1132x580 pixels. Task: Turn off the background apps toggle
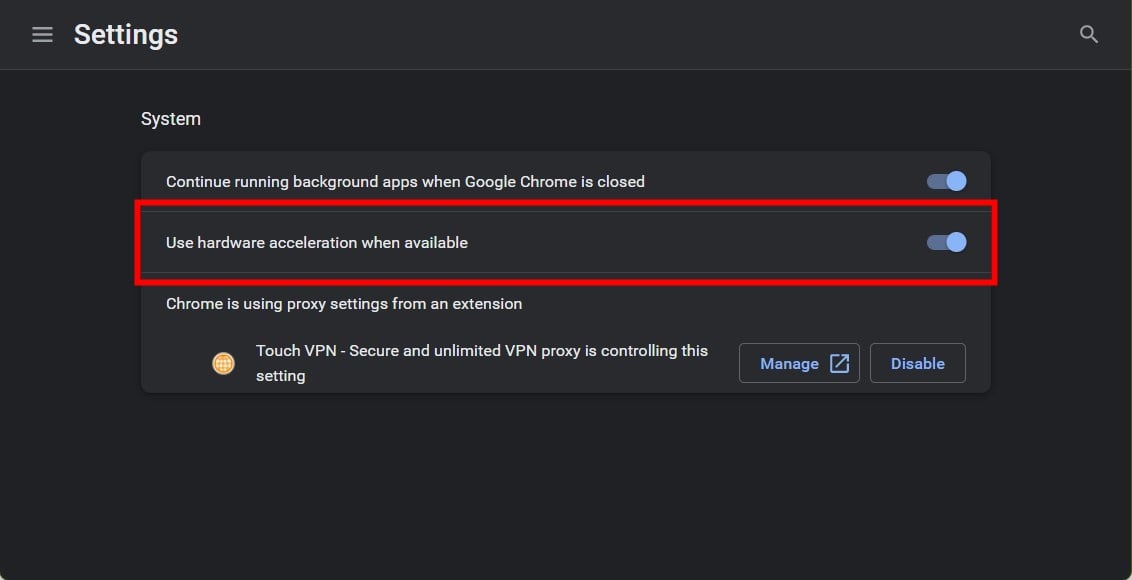[x=946, y=181]
